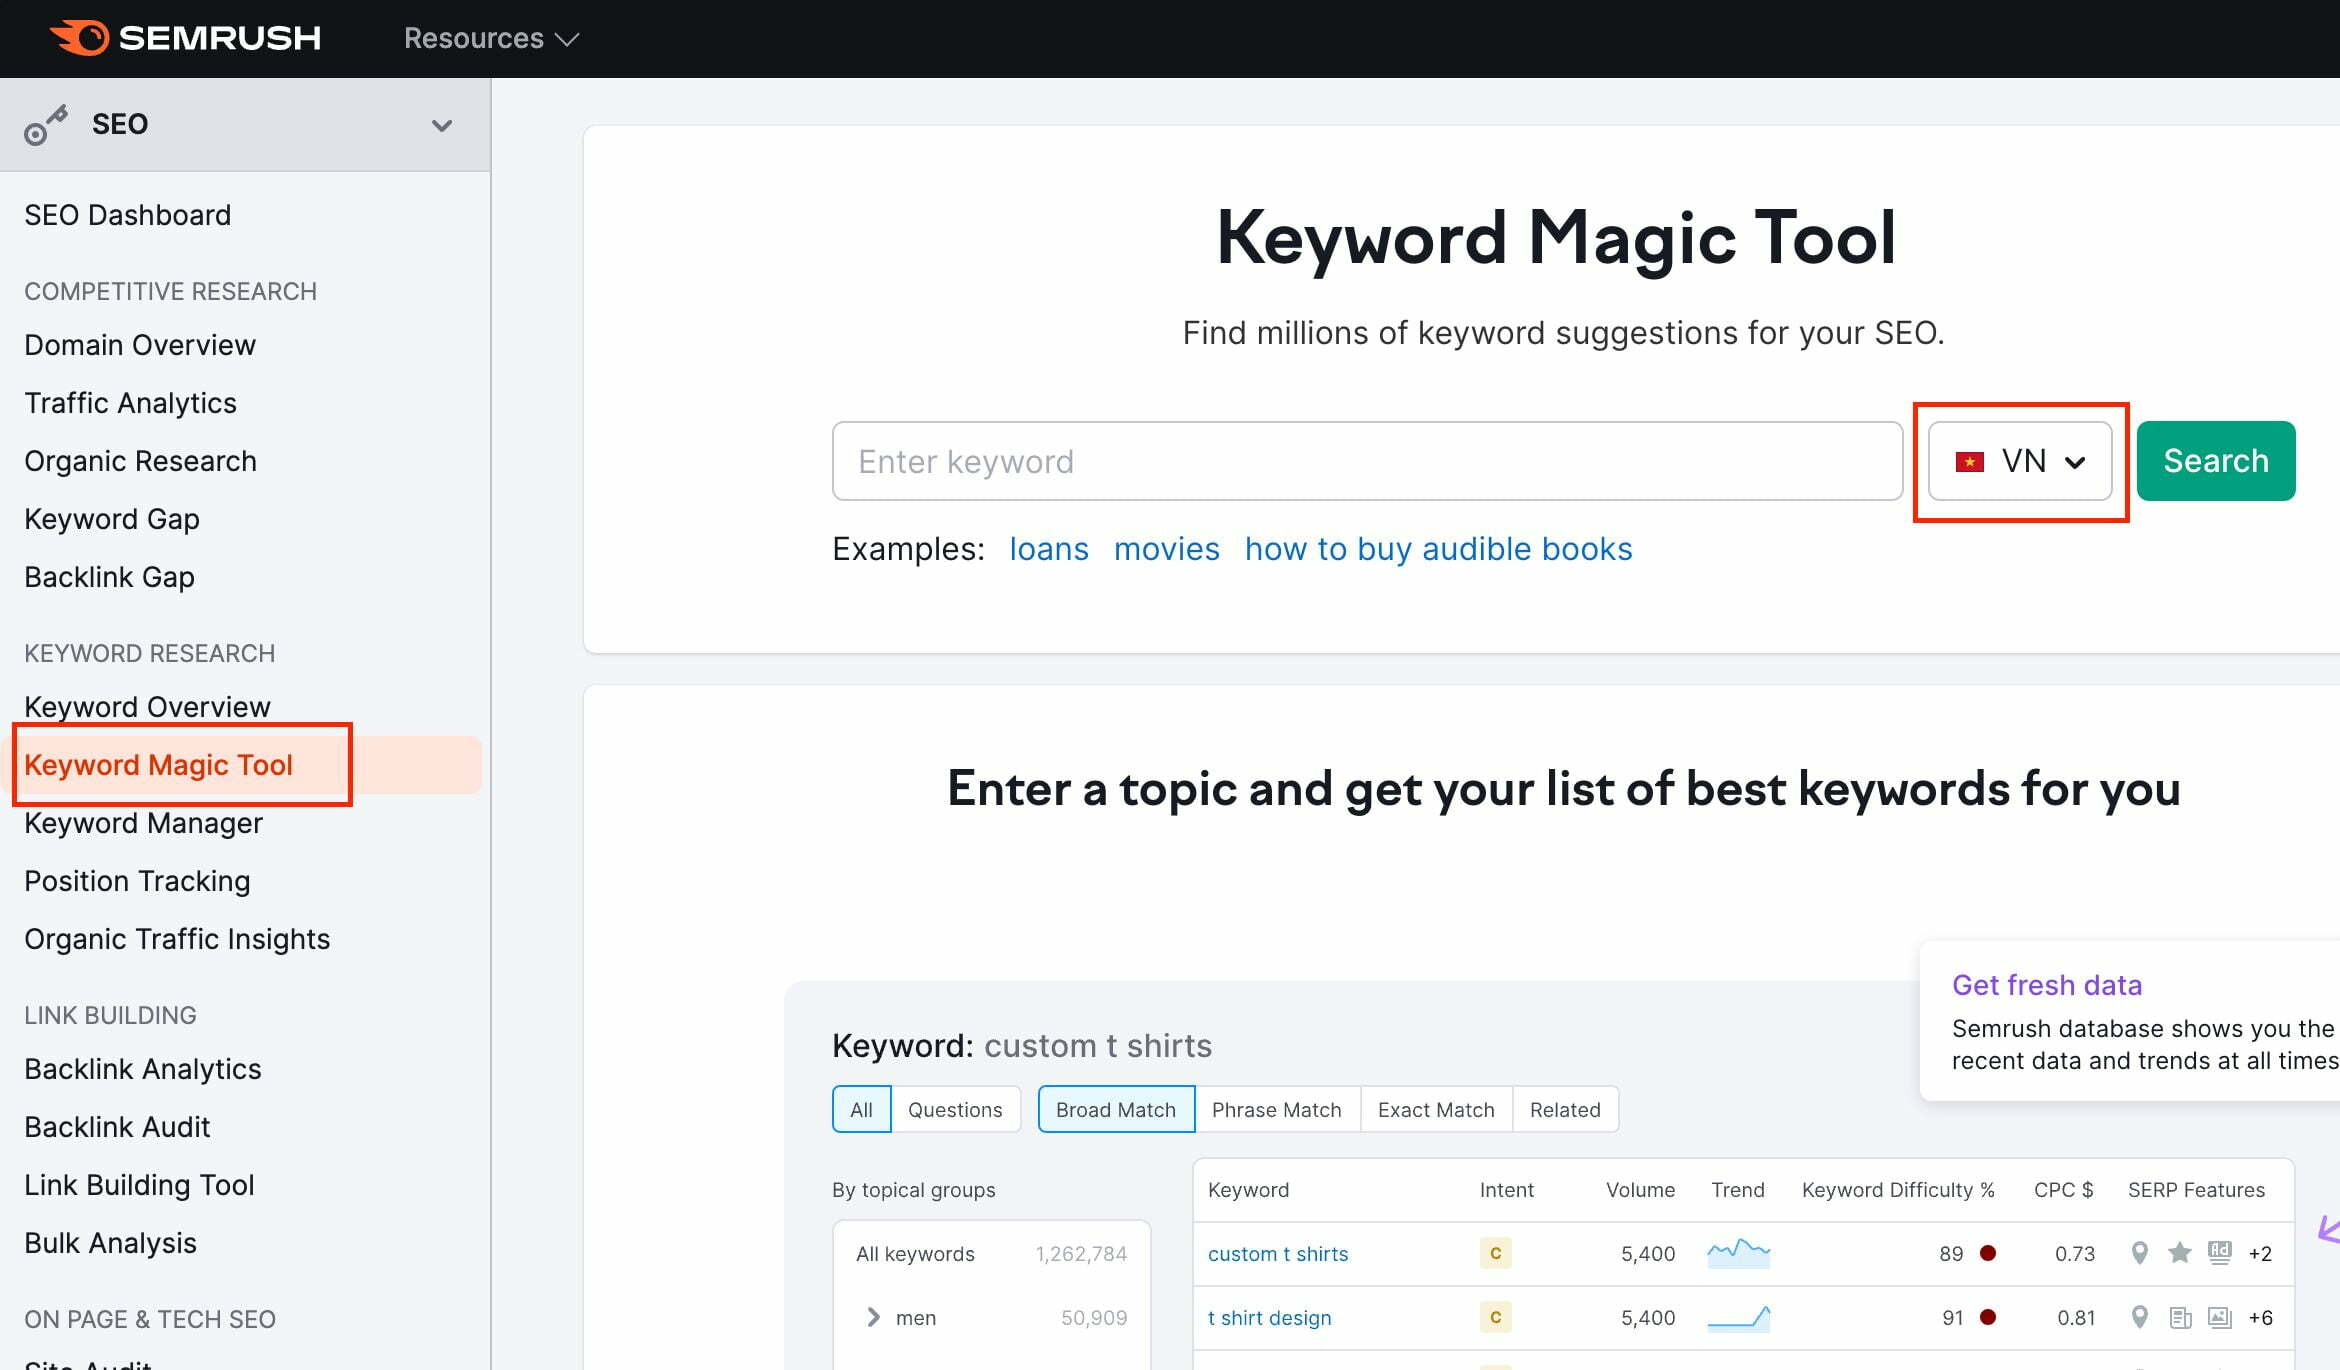The width and height of the screenshot is (2340, 1370).
Task: Click the Intent column header
Action: pyautogui.click(x=1506, y=1189)
